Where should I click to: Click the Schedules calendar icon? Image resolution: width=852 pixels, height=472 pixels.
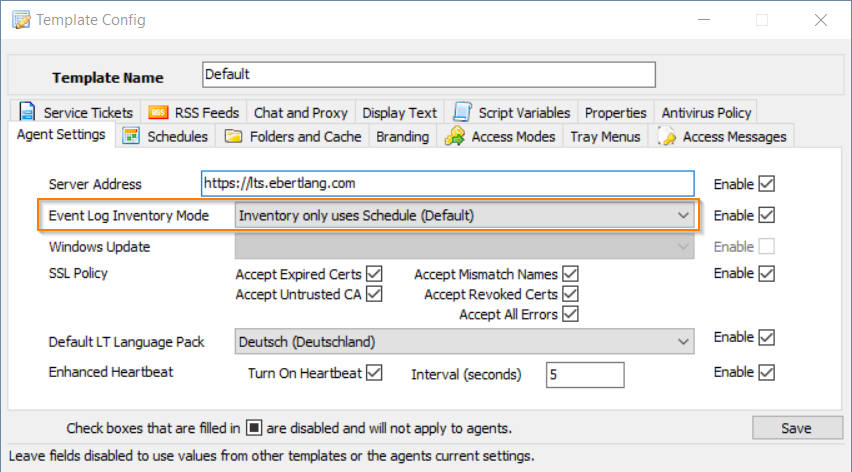(130, 137)
